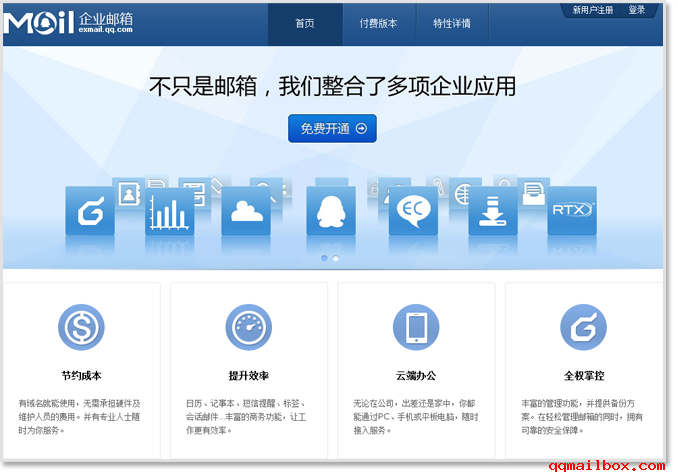Open the 首页 navigation tab
Viewport: 678px width, 472px height.
click(305, 24)
